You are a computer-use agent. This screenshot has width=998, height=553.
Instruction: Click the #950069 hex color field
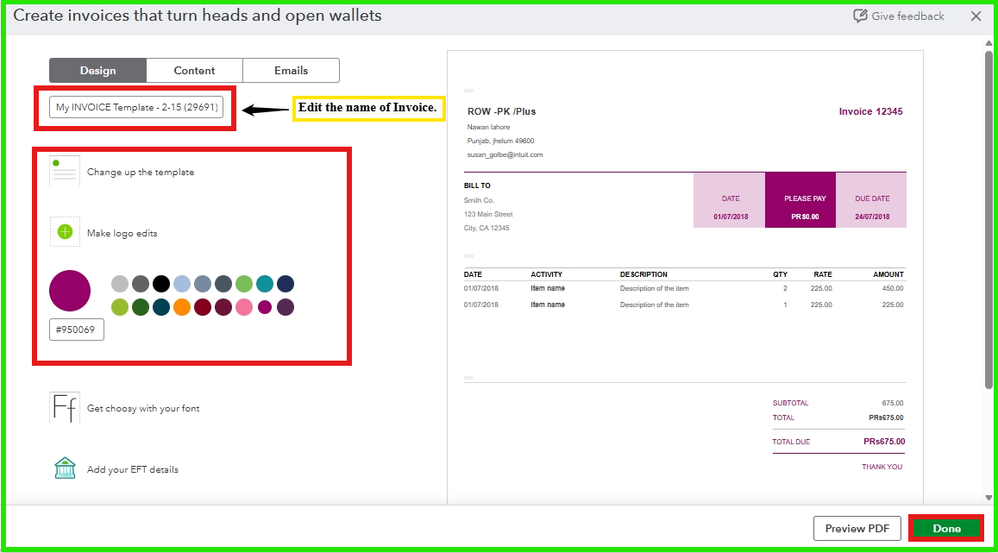76,330
